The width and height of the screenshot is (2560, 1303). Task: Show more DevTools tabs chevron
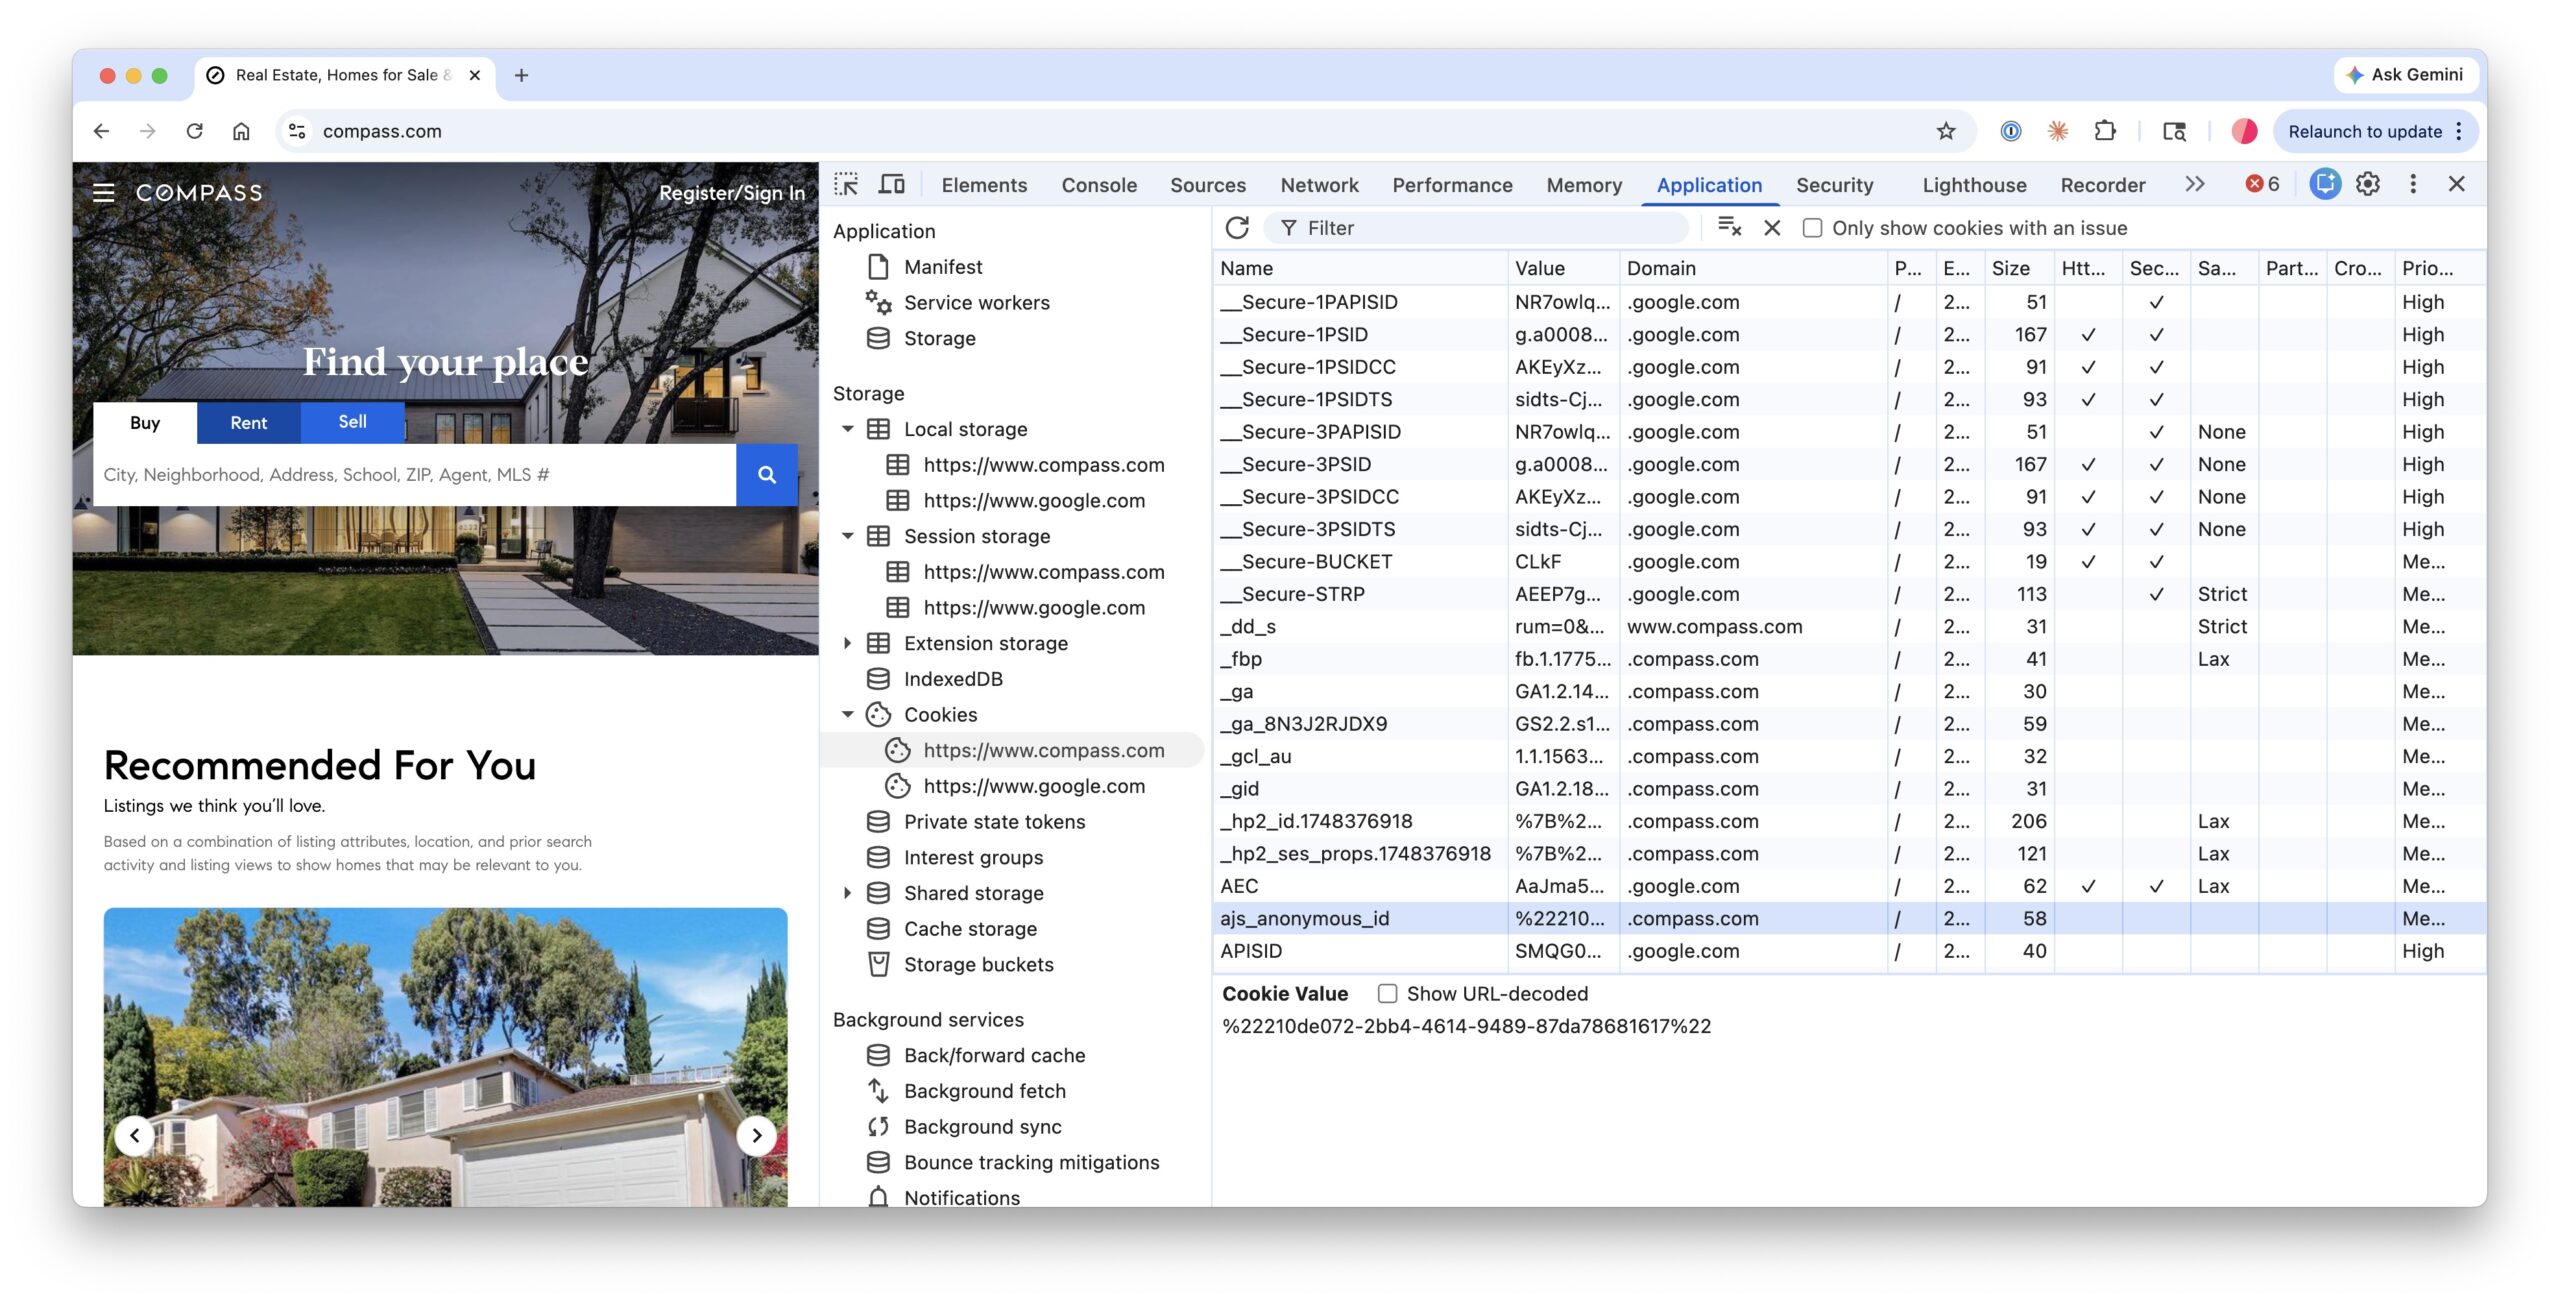2194,184
